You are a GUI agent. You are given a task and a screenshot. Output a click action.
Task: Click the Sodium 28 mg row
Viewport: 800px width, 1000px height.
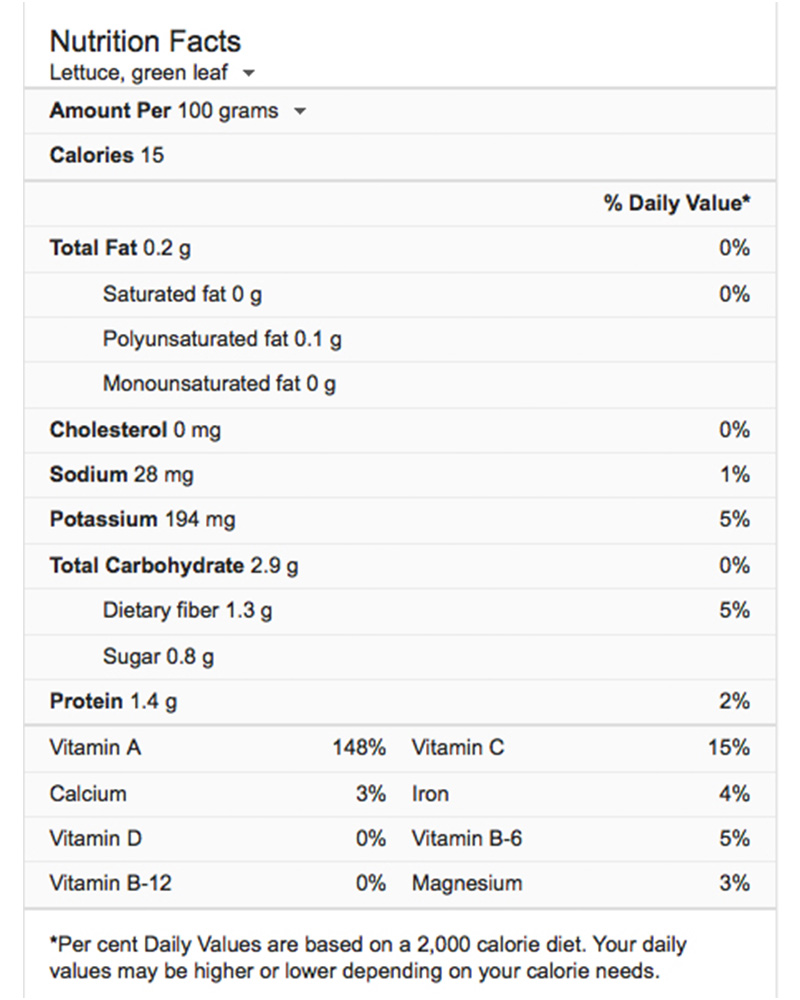point(123,475)
